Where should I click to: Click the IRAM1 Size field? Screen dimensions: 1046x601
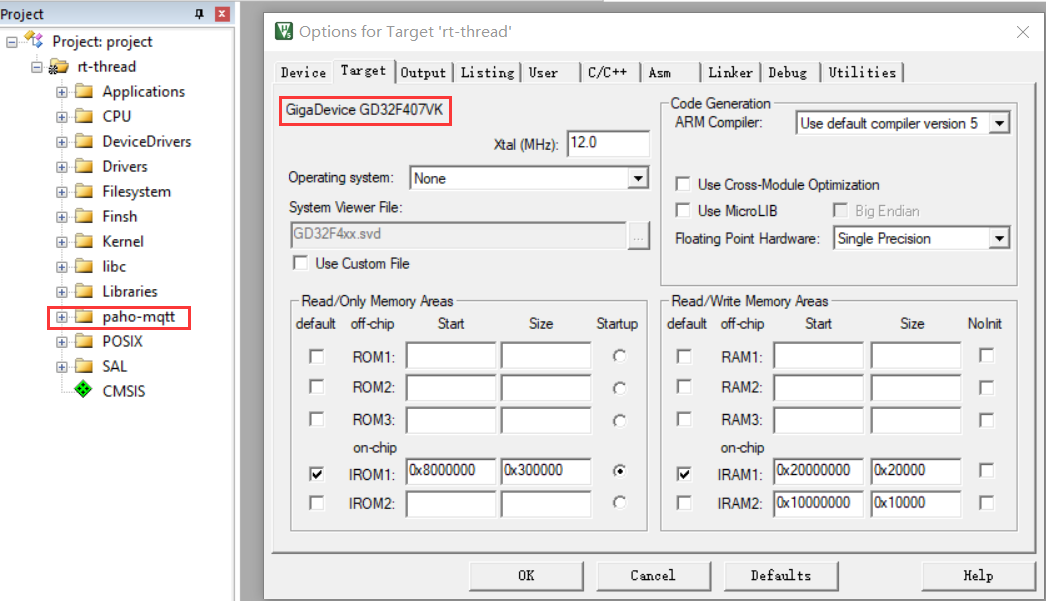tap(916, 471)
